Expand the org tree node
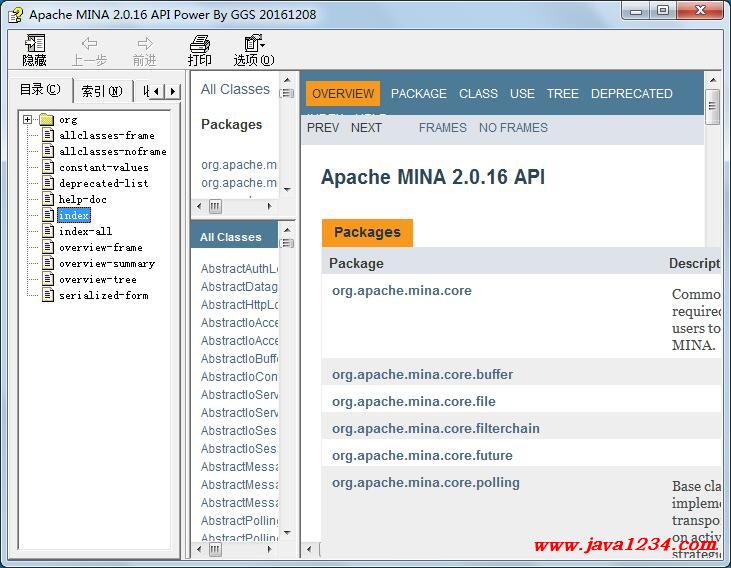Screen dimensions: 731x568 (28, 120)
